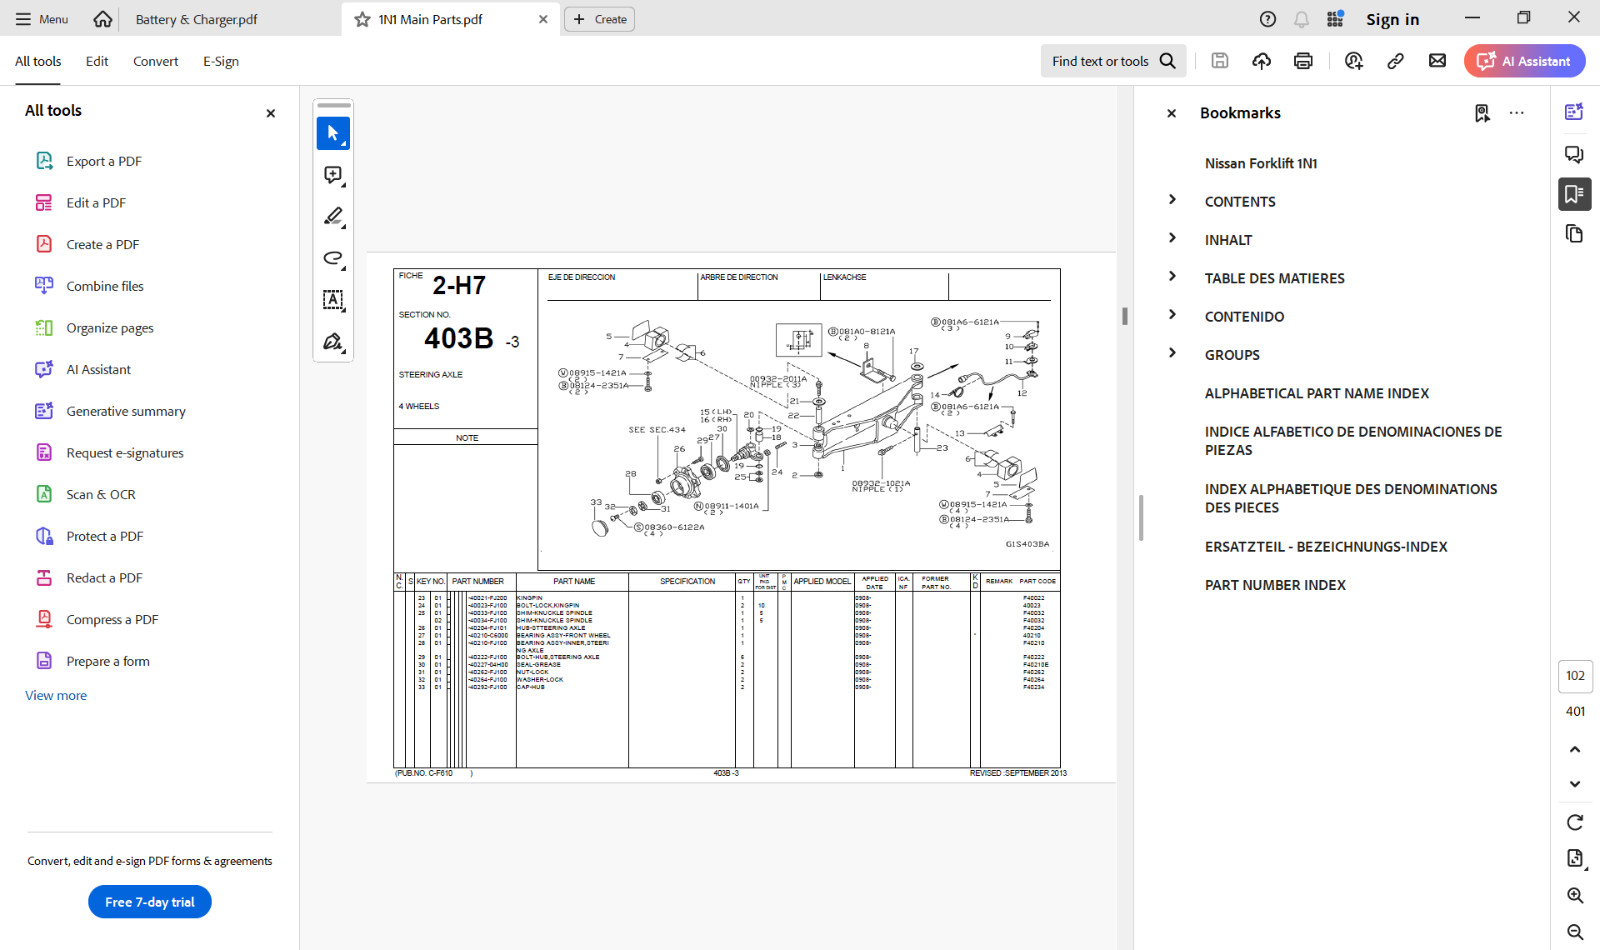Open ALPHABETICAL PART NAME INDEX bookmark
This screenshot has width=1600, height=950.
pyautogui.click(x=1316, y=393)
